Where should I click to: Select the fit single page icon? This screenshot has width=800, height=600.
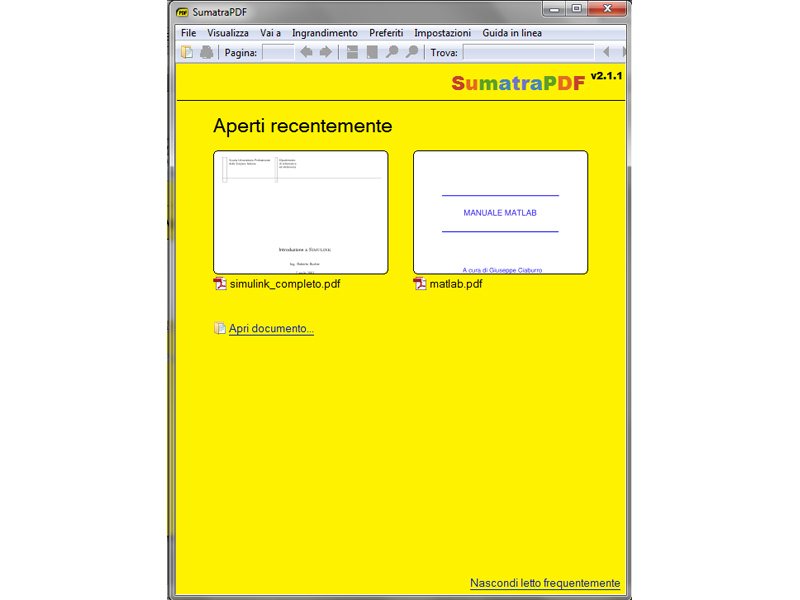pyautogui.click(x=372, y=52)
